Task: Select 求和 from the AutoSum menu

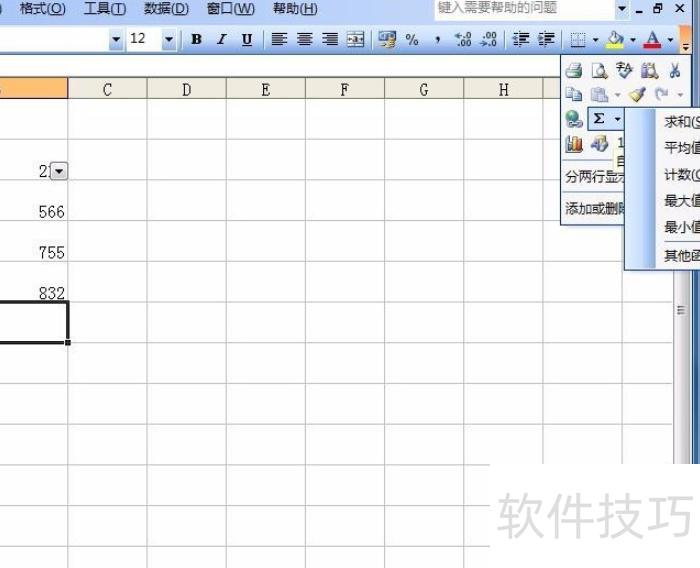Action: [679, 122]
